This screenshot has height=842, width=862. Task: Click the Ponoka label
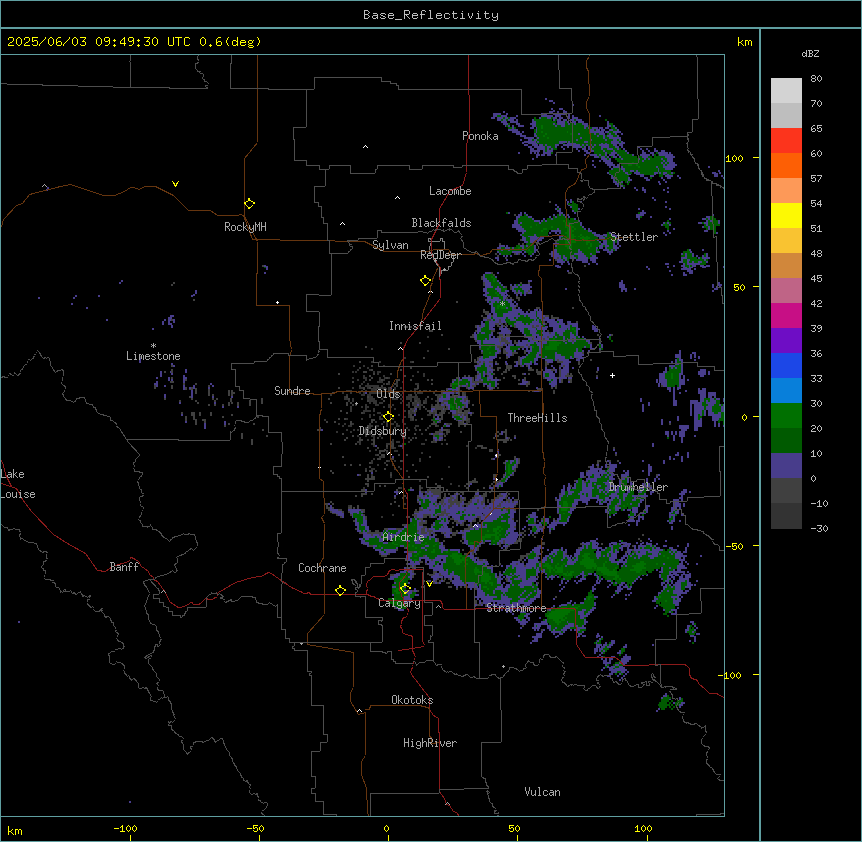point(480,136)
